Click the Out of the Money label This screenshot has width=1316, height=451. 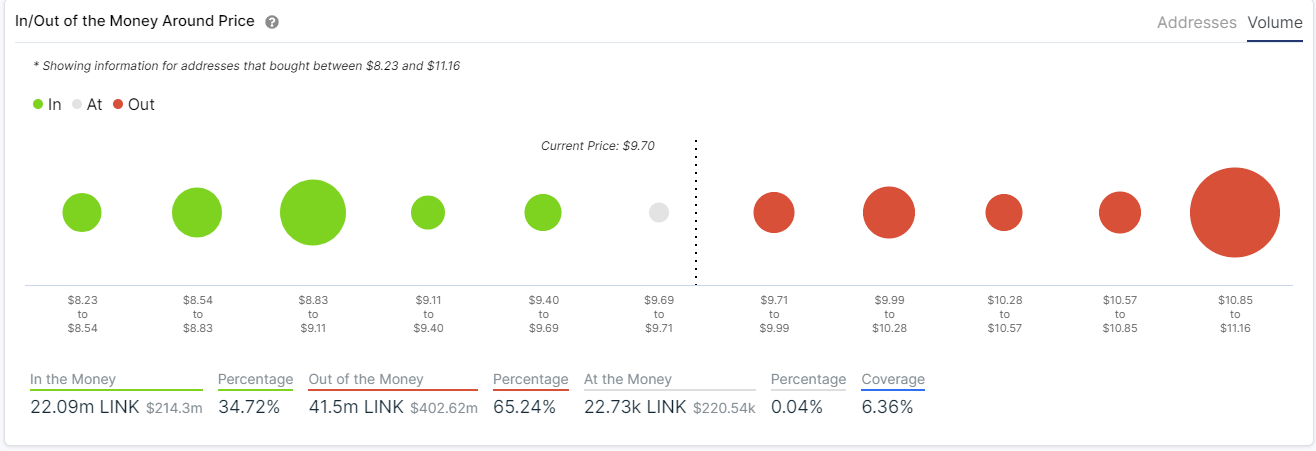point(366,380)
